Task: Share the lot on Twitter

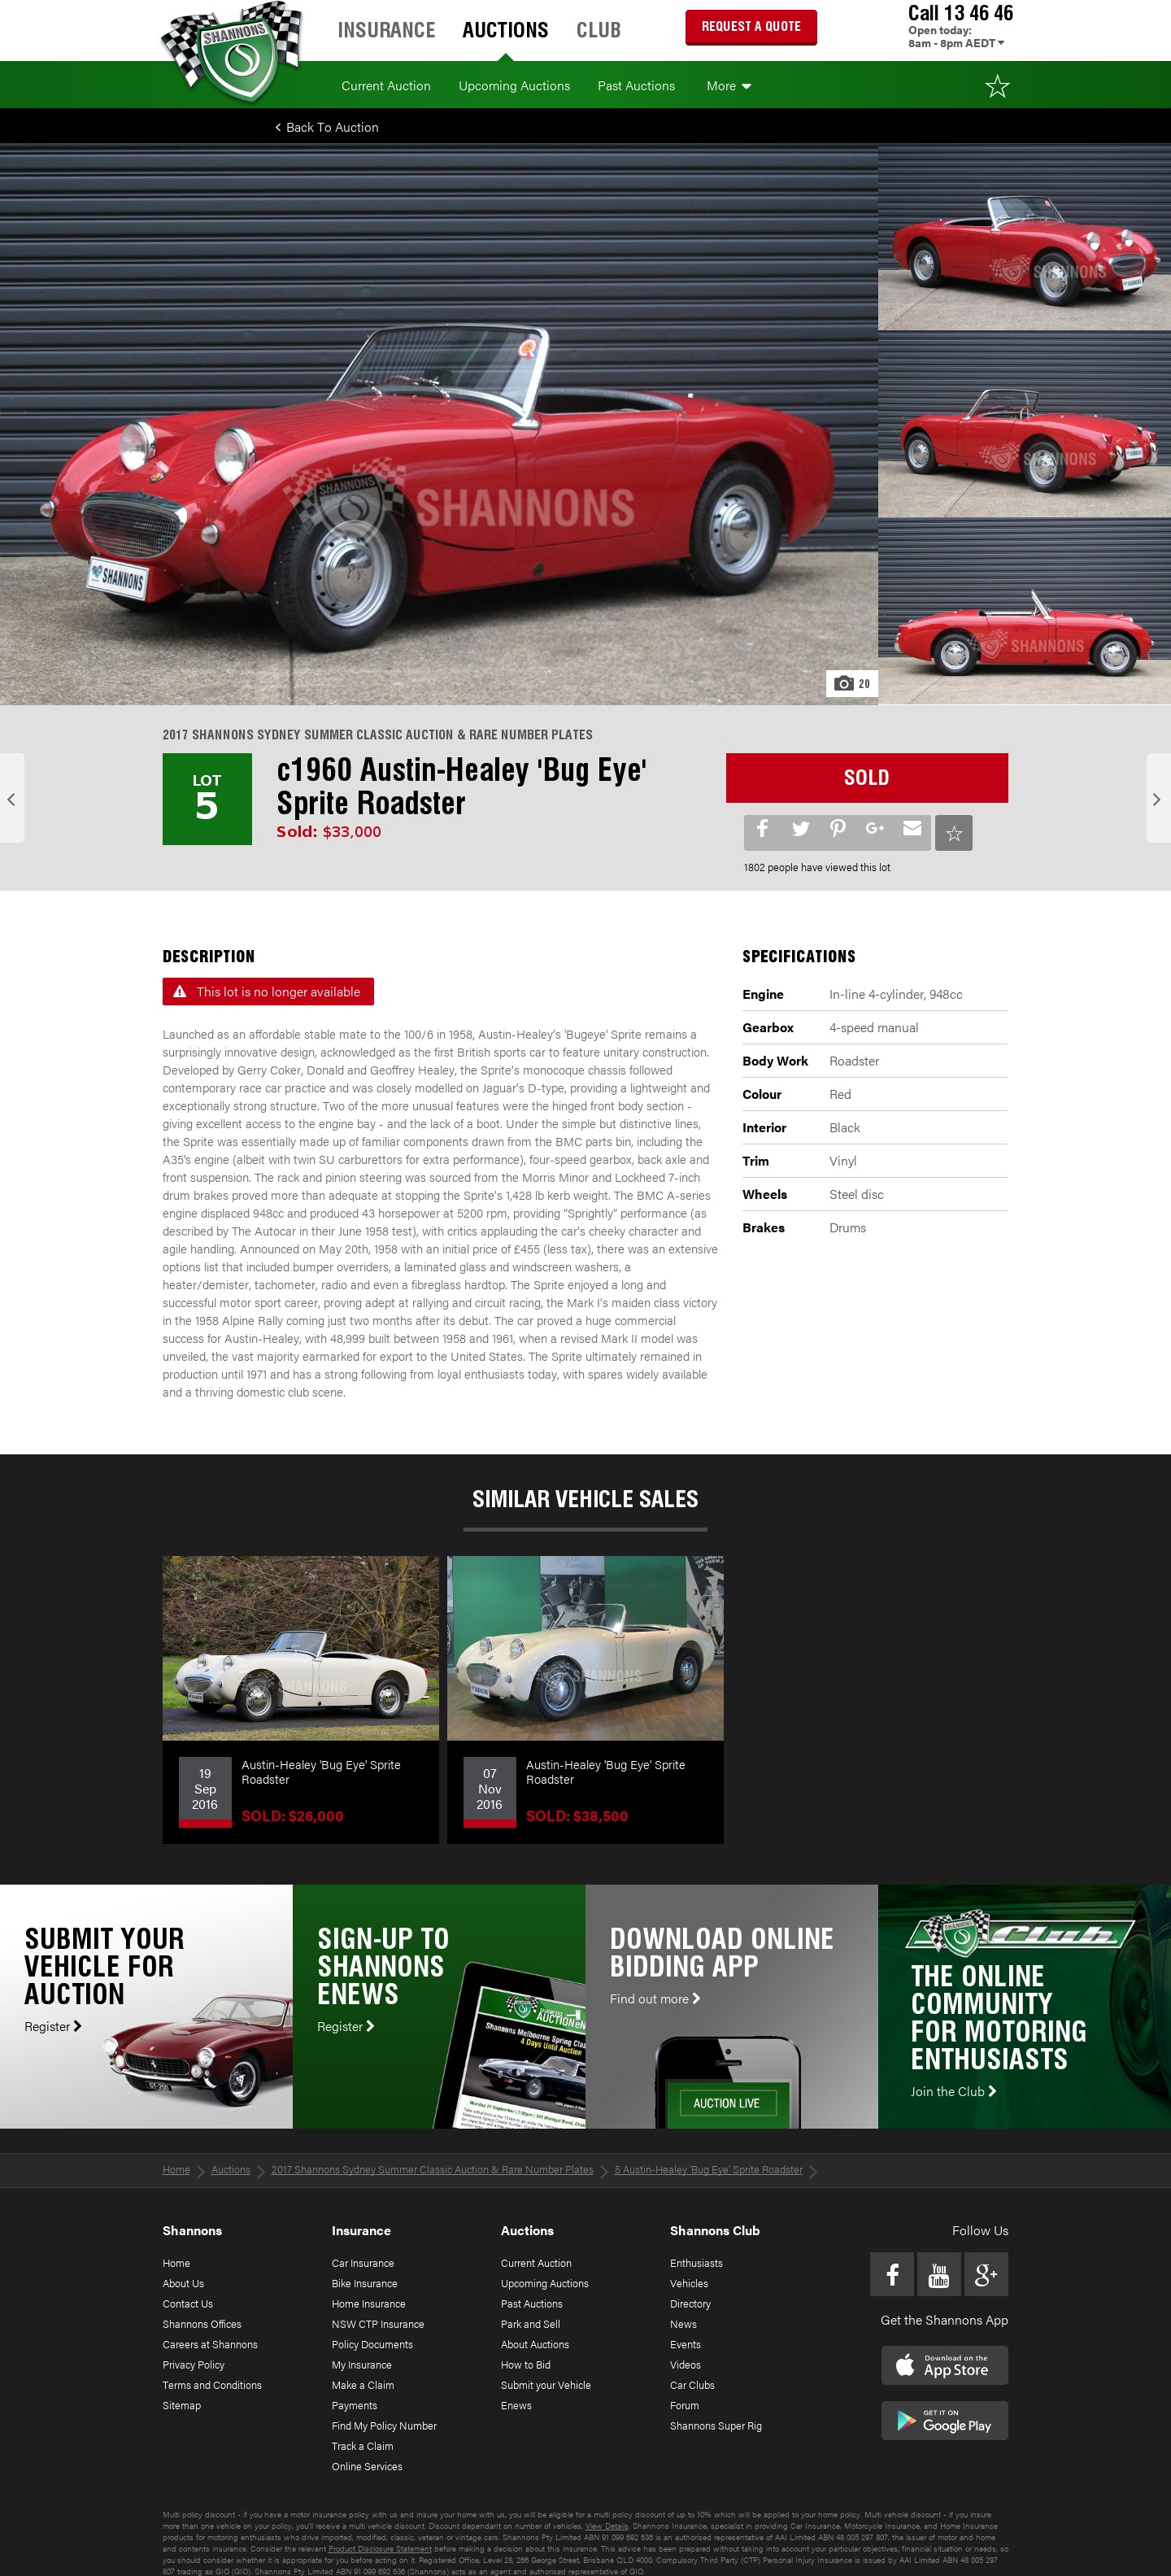Action: pyautogui.click(x=800, y=829)
